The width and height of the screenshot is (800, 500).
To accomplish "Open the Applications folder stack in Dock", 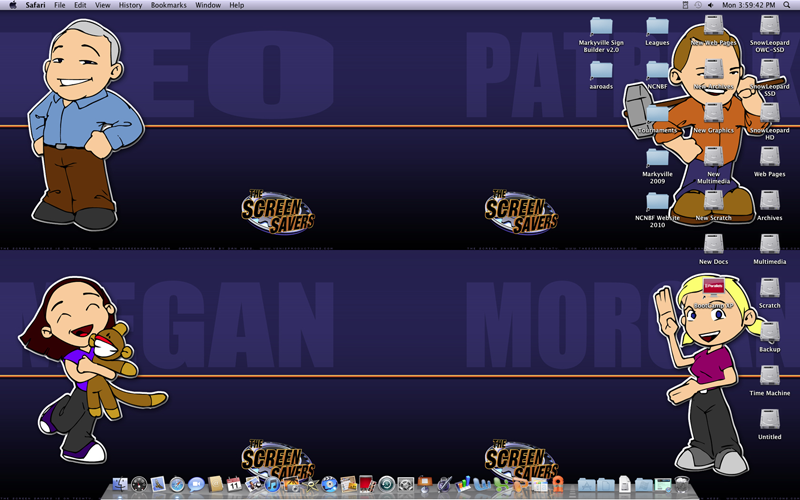I will click(x=586, y=485).
